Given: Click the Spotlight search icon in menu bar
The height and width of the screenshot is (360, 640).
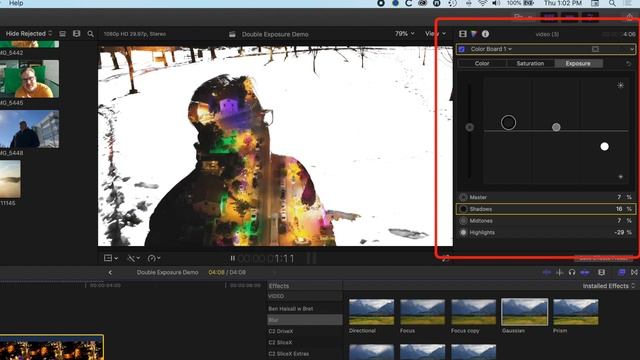Looking at the screenshot, I should tap(612, 3).
